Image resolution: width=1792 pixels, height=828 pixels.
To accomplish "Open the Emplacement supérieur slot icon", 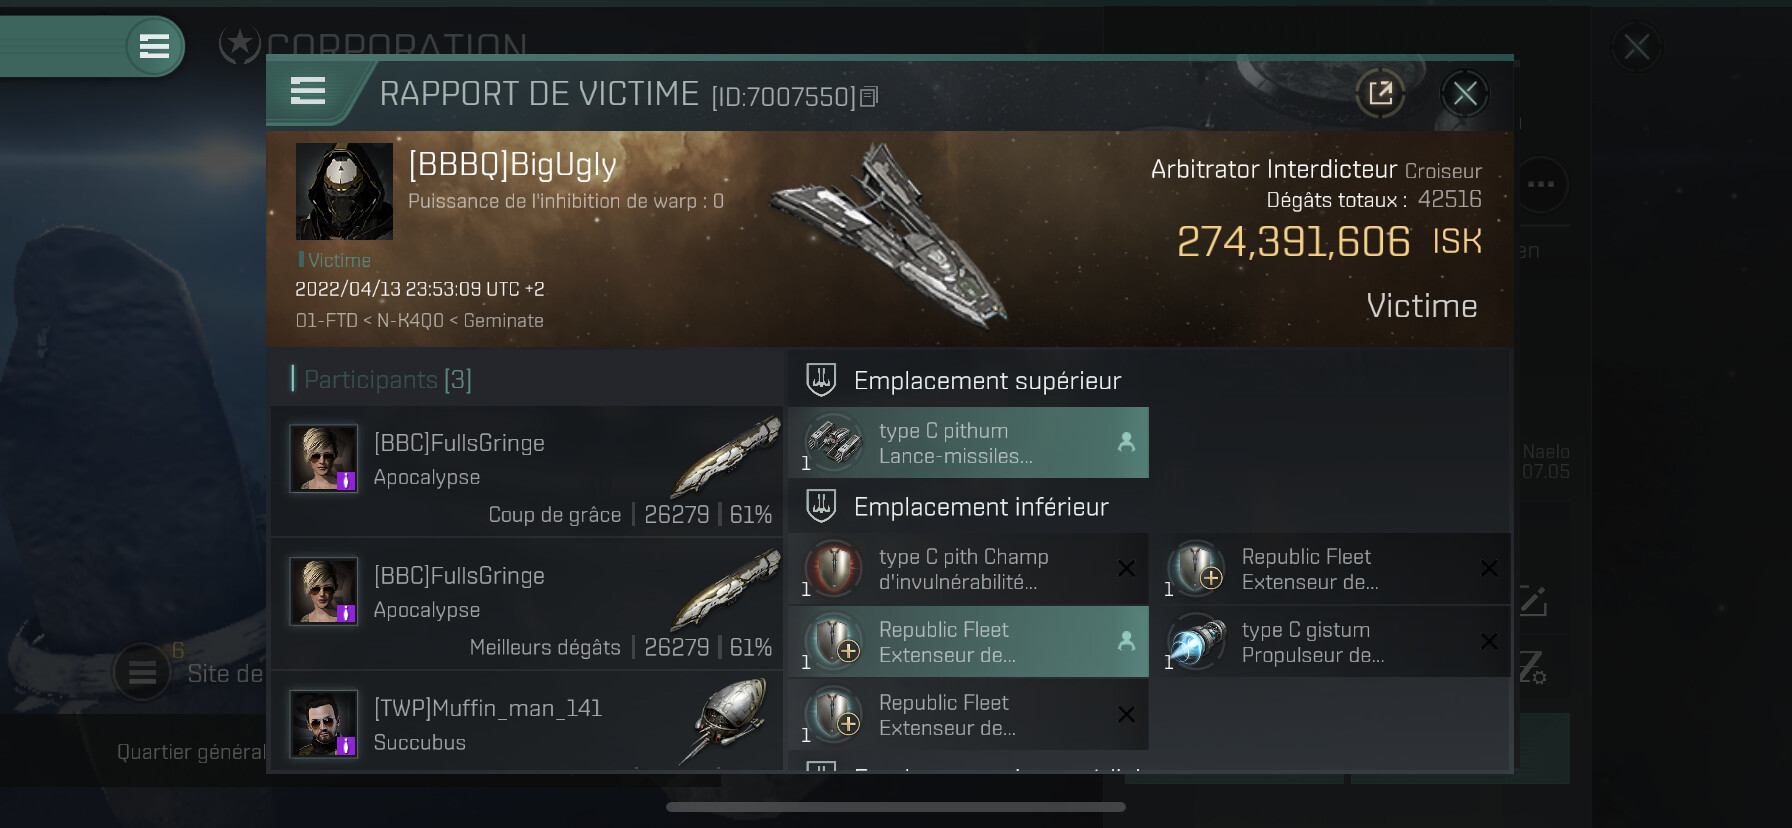I will 821,380.
